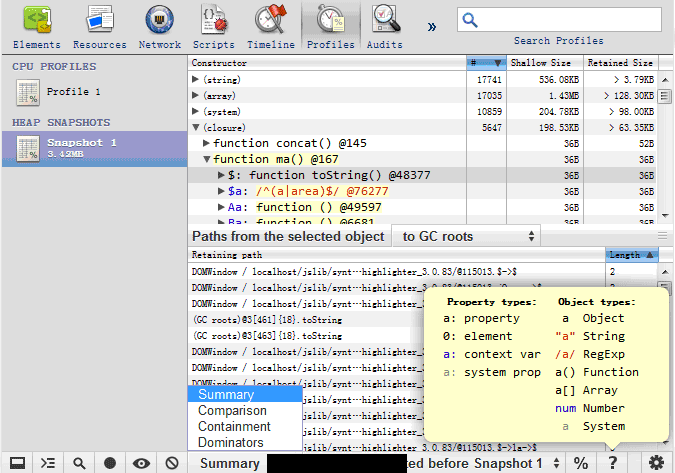Expand the (string) constructor row

195,79
